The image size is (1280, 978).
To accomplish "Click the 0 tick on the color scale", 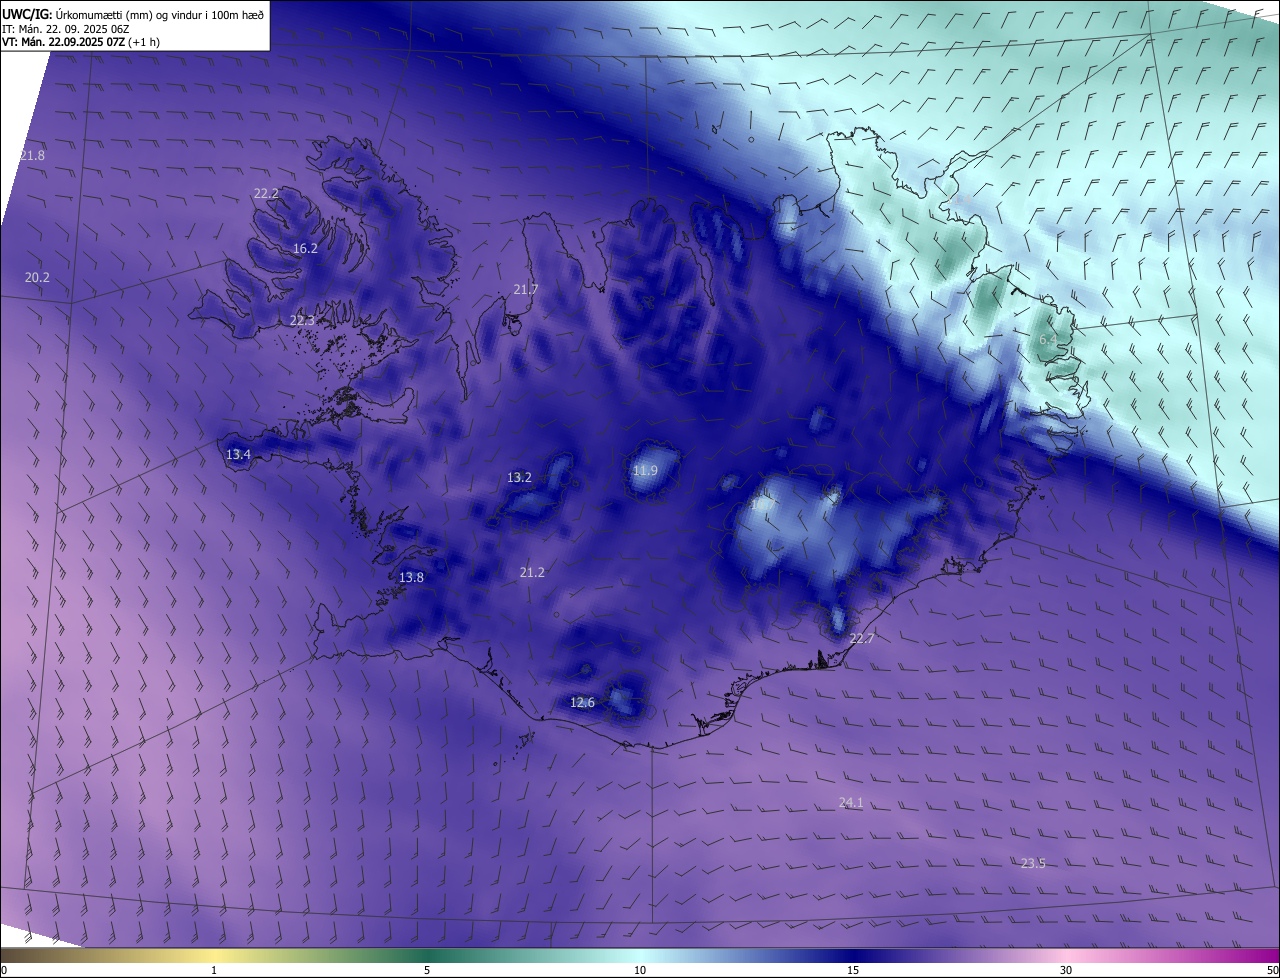I will pyautogui.click(x=3, y=970).
